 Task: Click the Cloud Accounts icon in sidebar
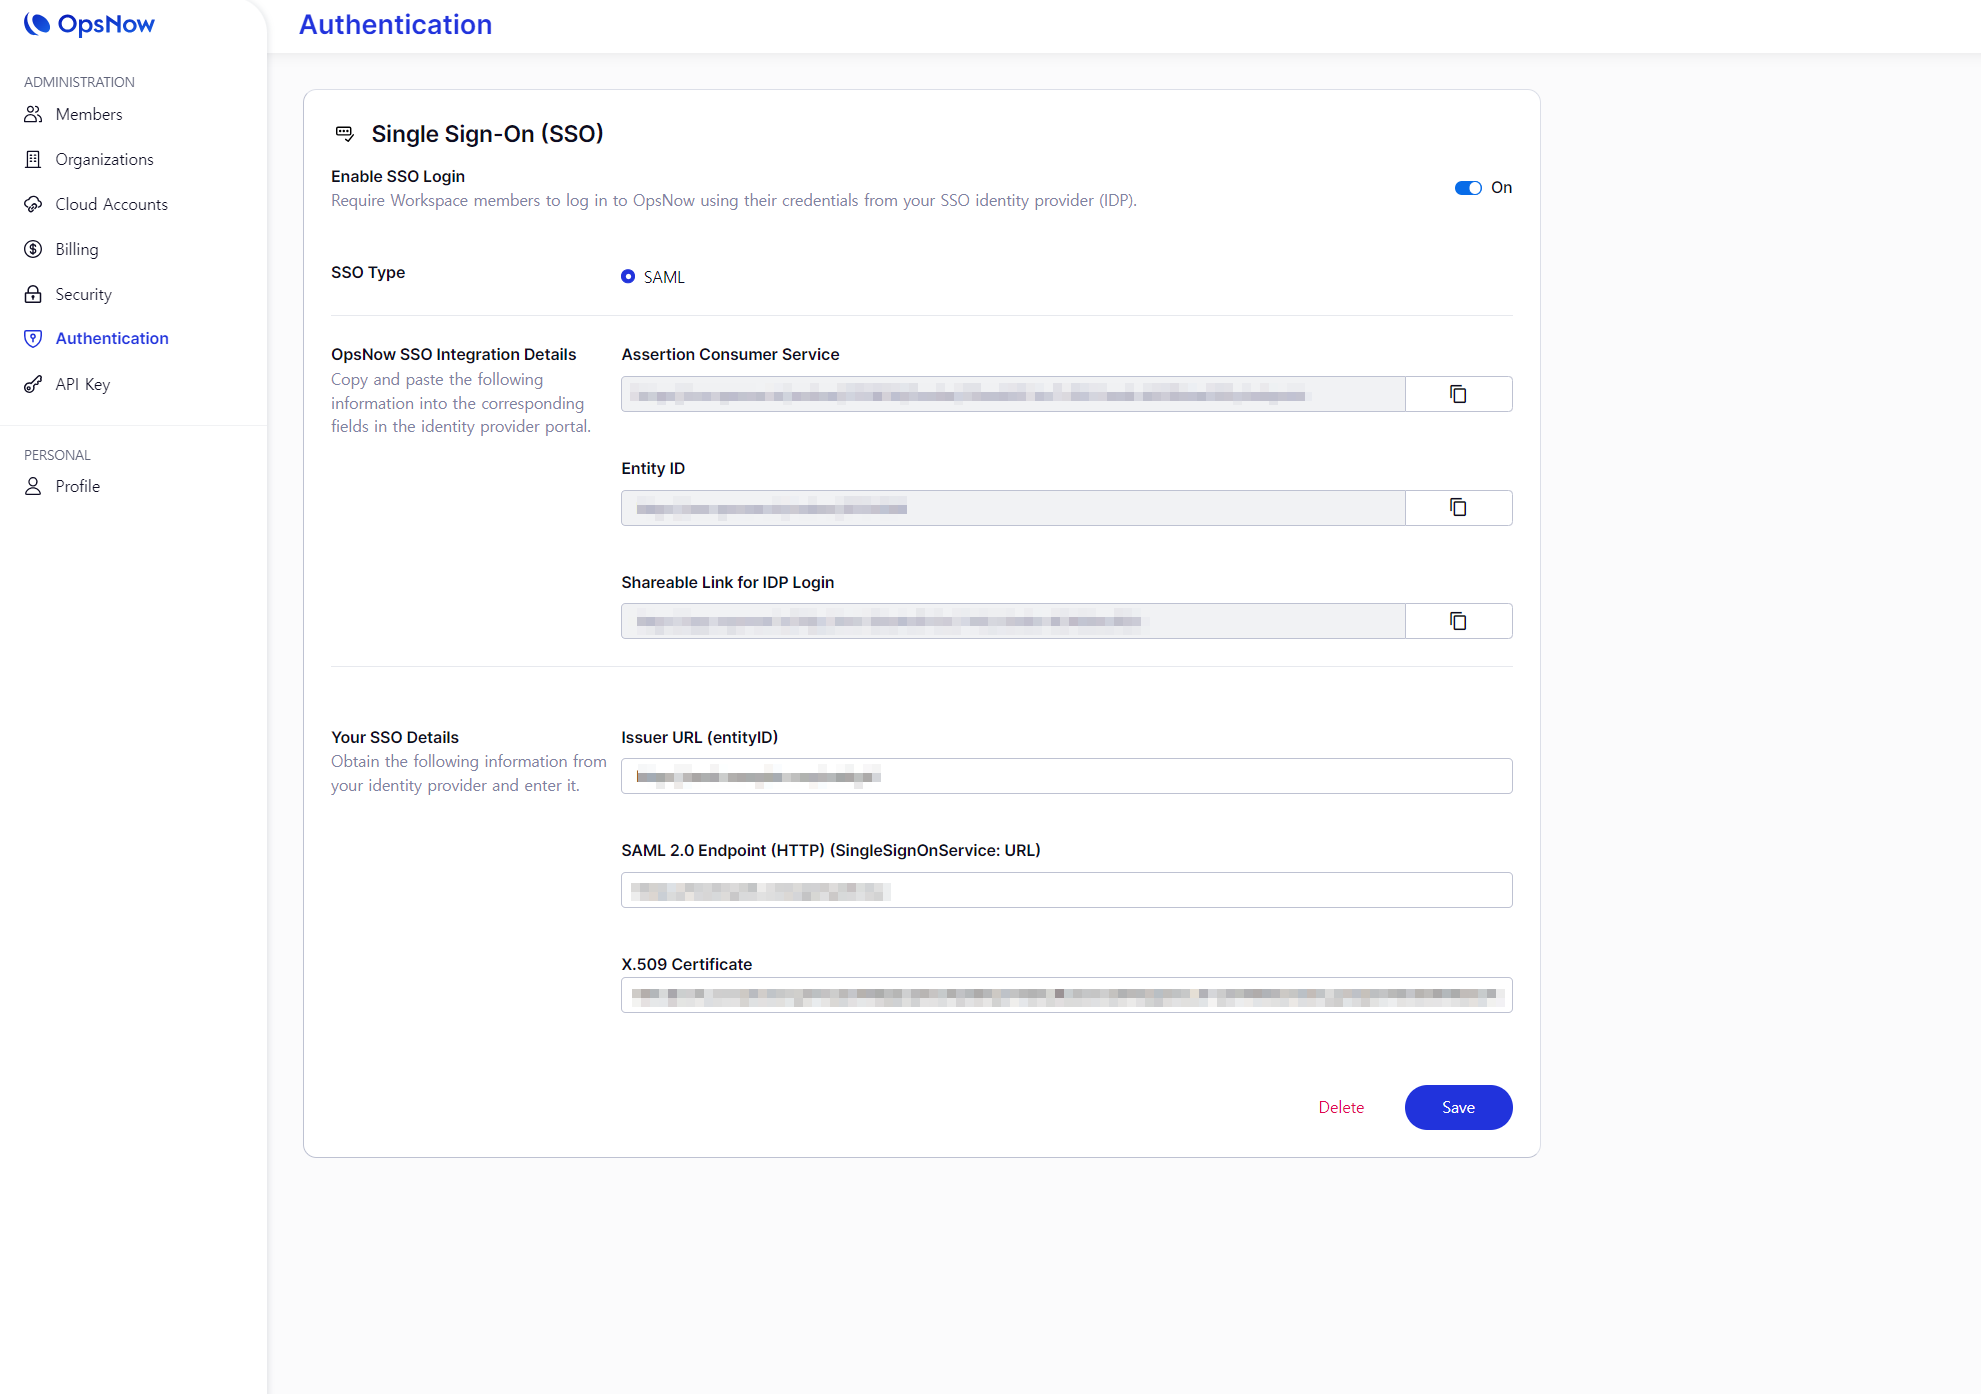33,204
